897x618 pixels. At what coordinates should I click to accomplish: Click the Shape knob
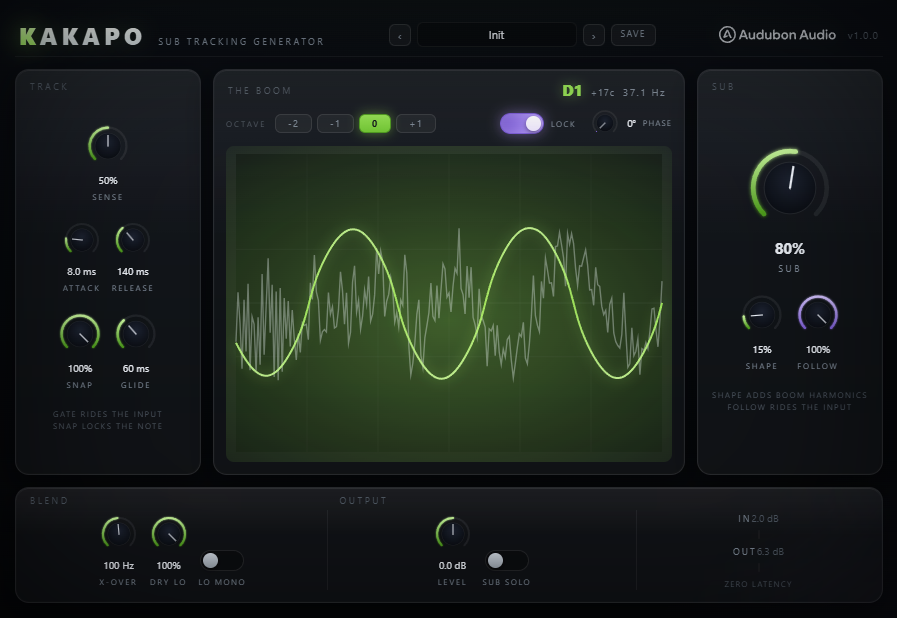761,315
